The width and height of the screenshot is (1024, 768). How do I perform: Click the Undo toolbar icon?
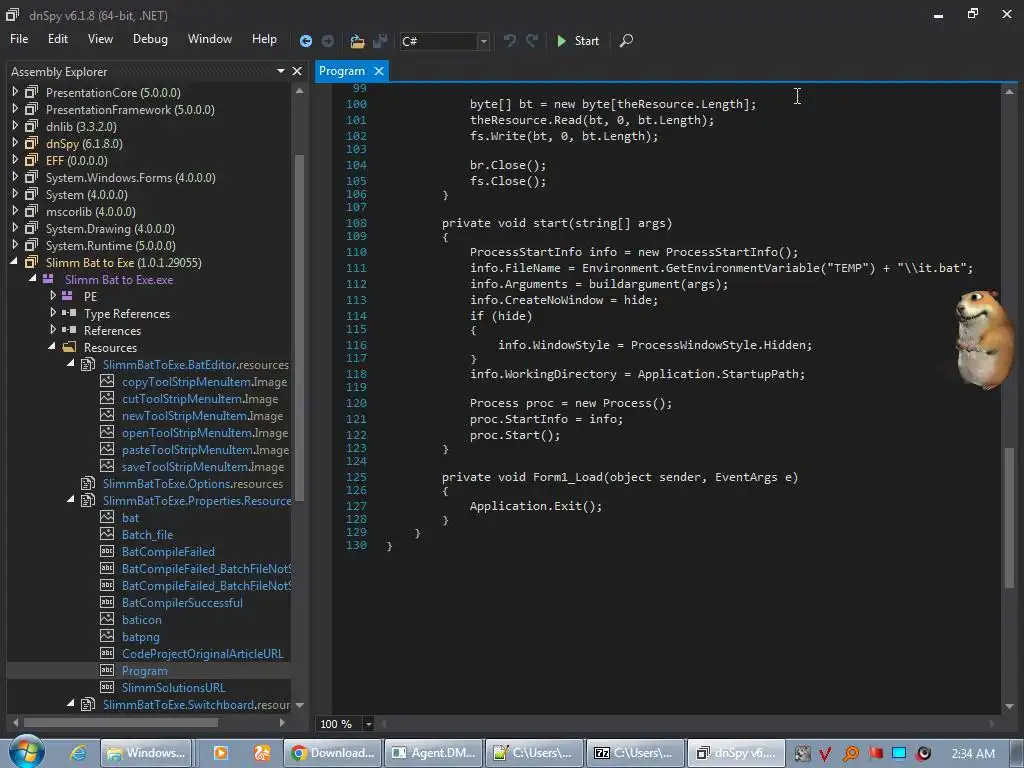click(x=509, y=41)
